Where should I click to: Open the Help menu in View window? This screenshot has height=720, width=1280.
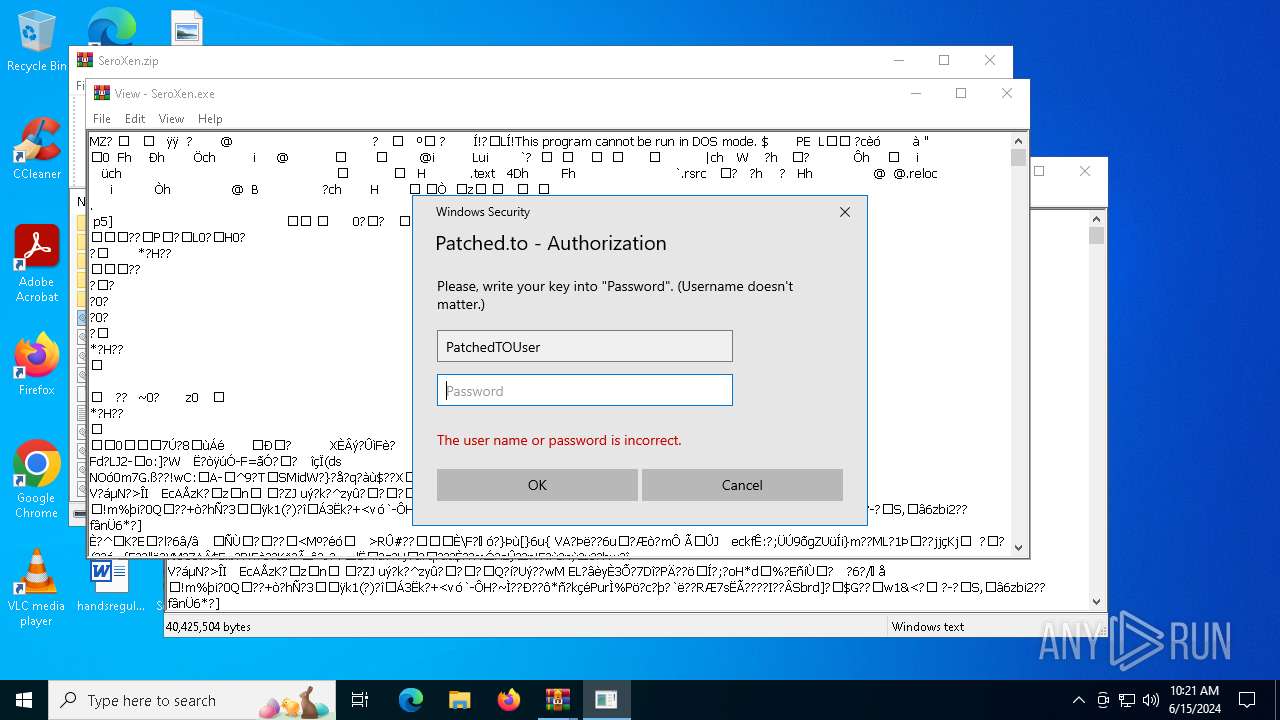click(210, 118)
